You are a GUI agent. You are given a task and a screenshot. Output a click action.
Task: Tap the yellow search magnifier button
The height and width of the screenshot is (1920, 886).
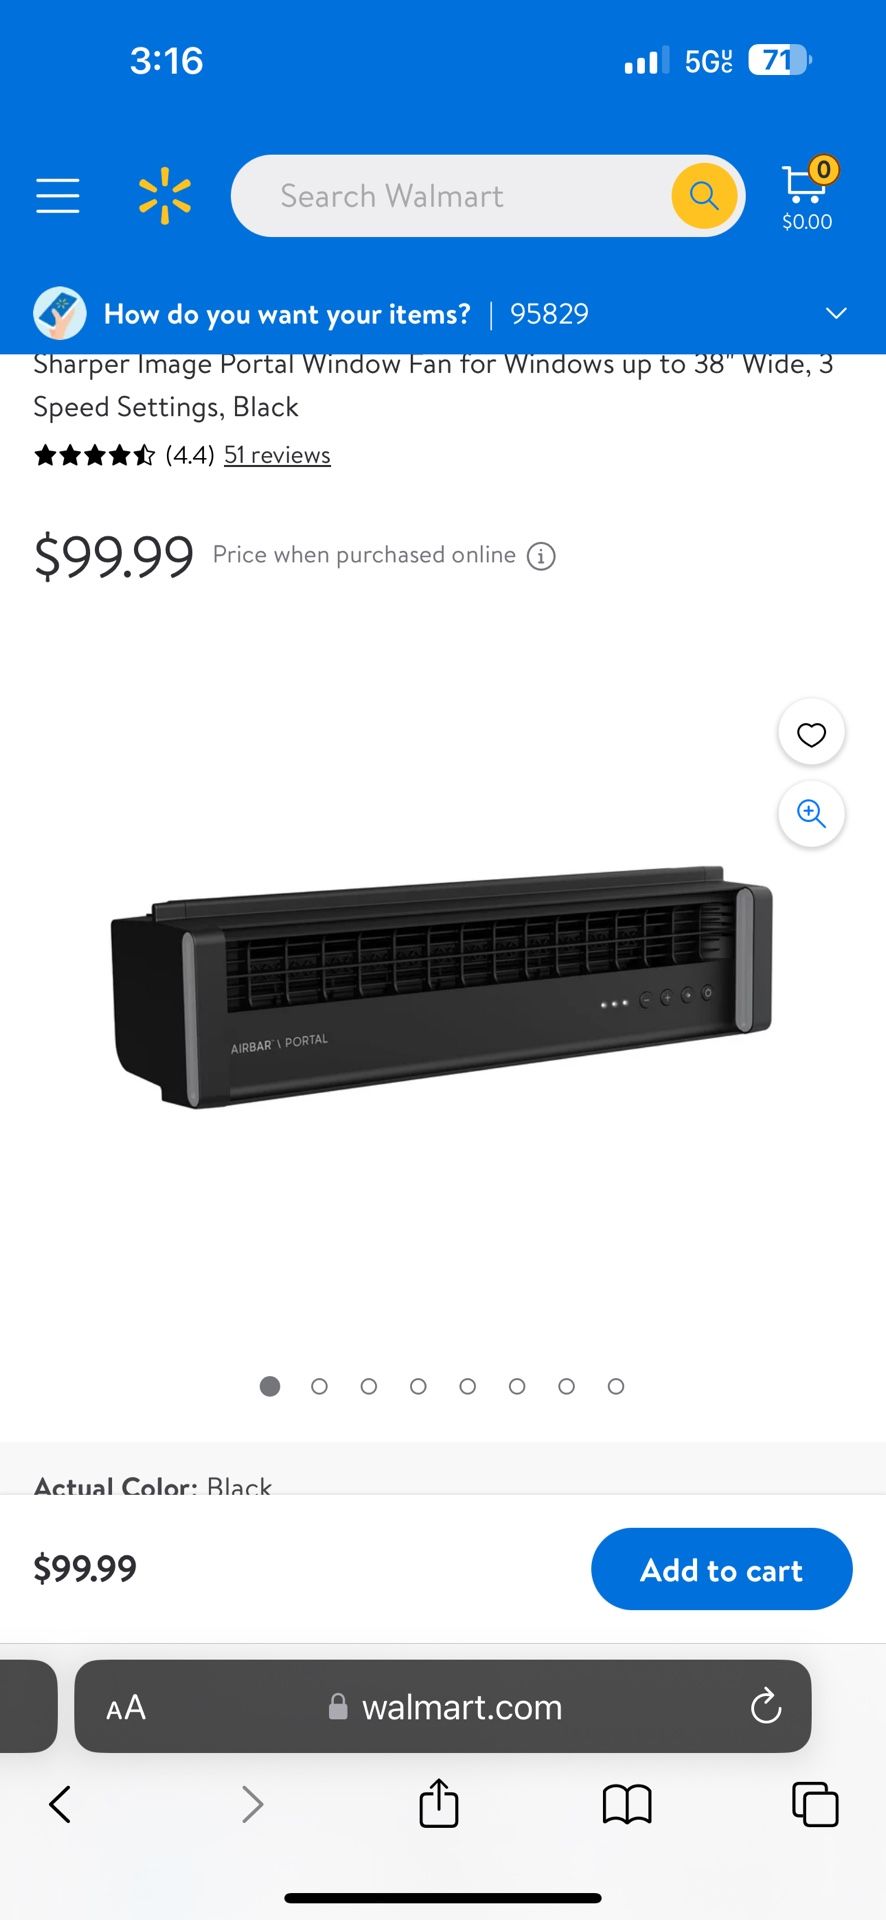[704, 196]
